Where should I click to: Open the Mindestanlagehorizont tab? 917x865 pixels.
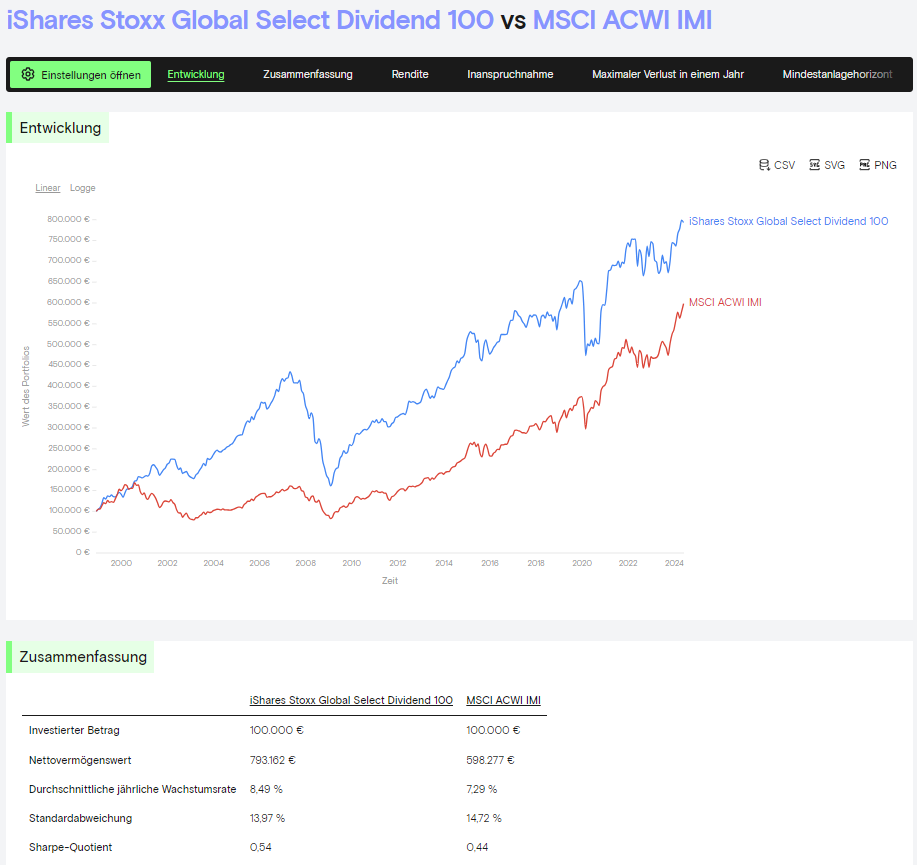[837, 74]
